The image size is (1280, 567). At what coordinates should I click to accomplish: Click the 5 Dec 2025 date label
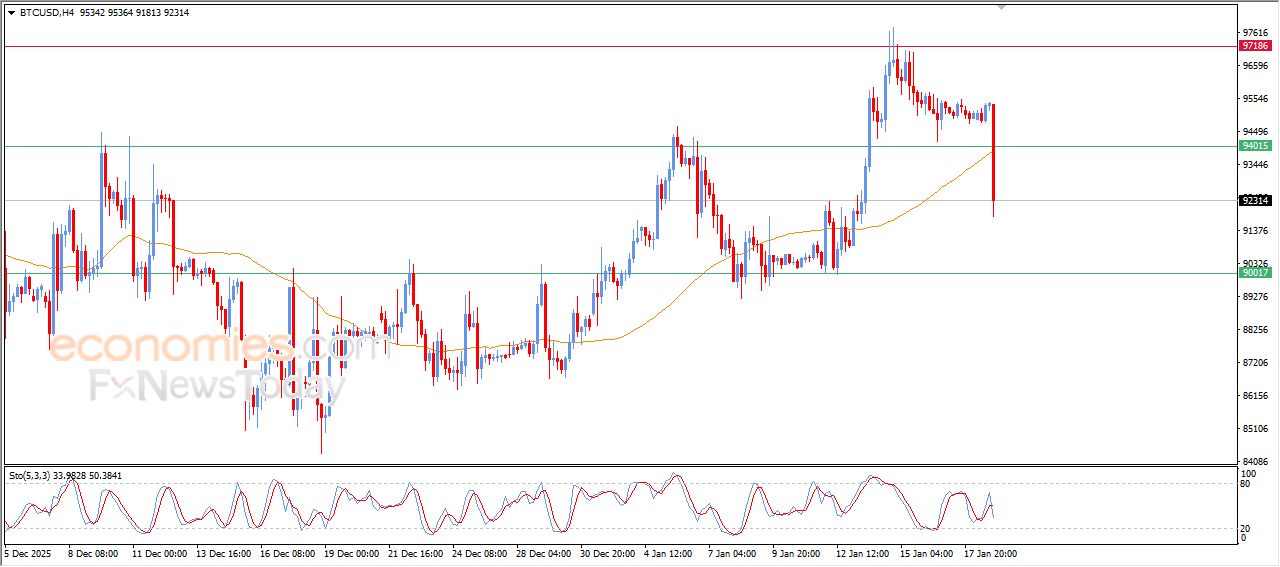[x=32, y=553]
